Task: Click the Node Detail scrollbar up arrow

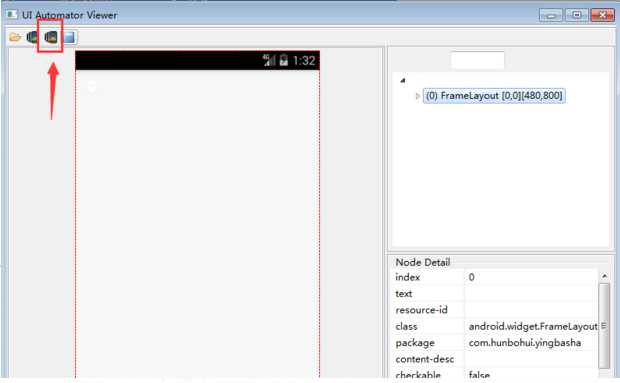Action: tap(604, 276)
